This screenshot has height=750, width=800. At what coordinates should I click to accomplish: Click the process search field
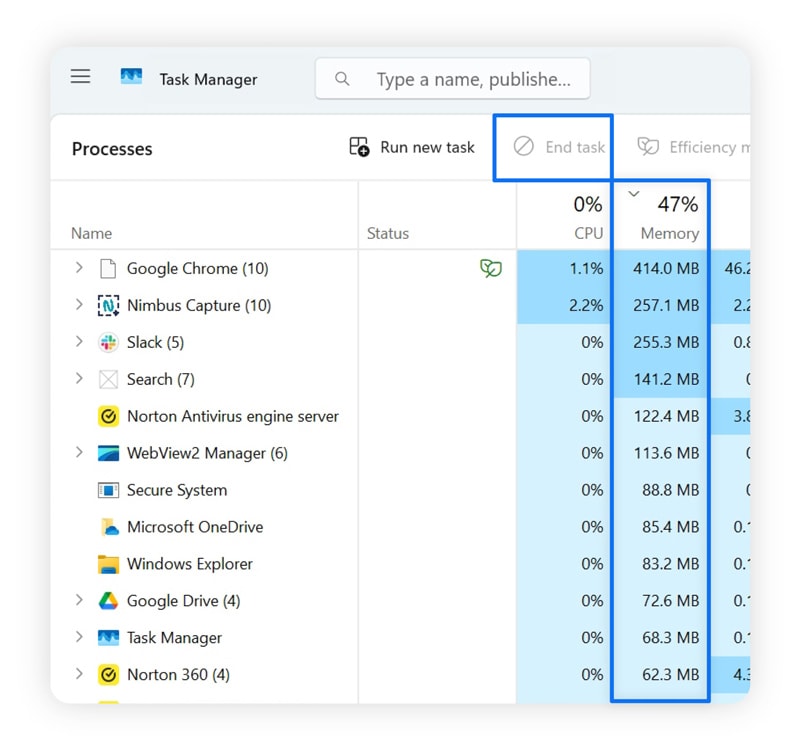pyautogui.click(x=453, y=79)
